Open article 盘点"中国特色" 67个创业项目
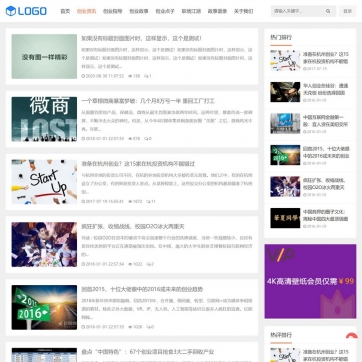This screenshot has width=362, height=362. pos(148,352)
